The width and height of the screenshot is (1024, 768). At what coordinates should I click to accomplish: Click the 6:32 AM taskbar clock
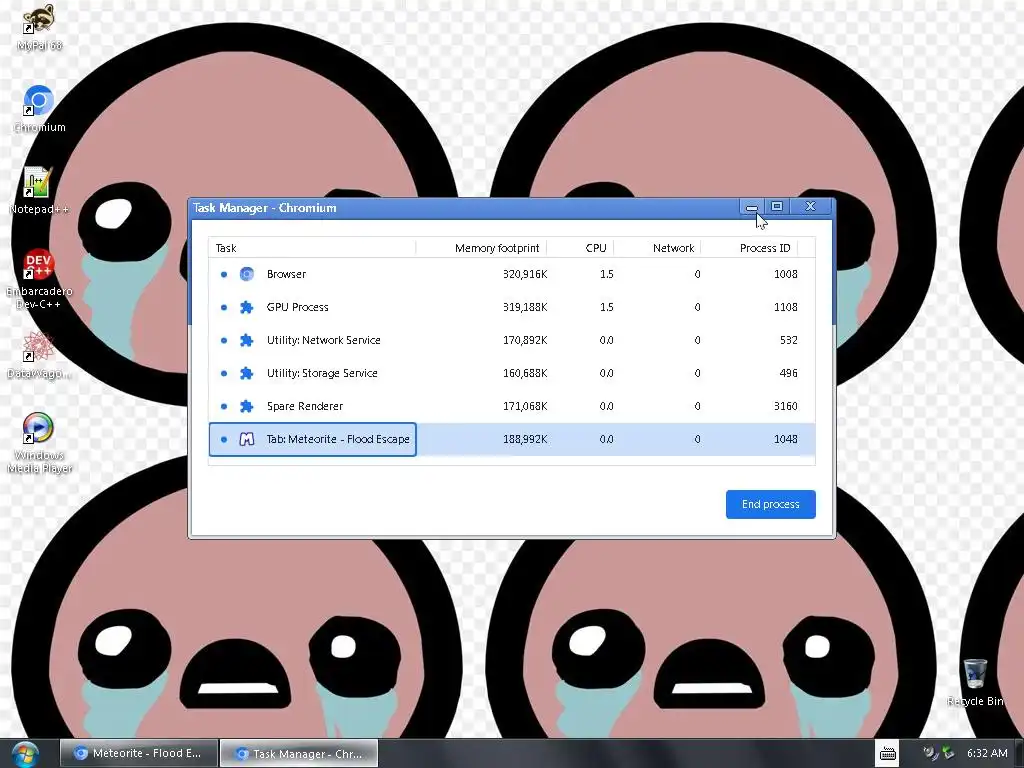tap(987, 753)
